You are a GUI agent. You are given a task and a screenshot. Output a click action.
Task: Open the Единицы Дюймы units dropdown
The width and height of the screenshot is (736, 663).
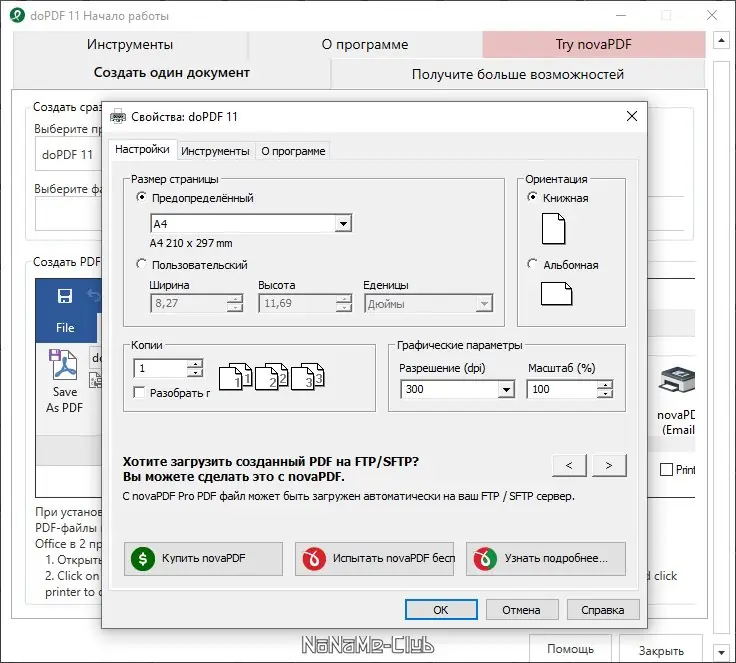(x=483, y=304)
